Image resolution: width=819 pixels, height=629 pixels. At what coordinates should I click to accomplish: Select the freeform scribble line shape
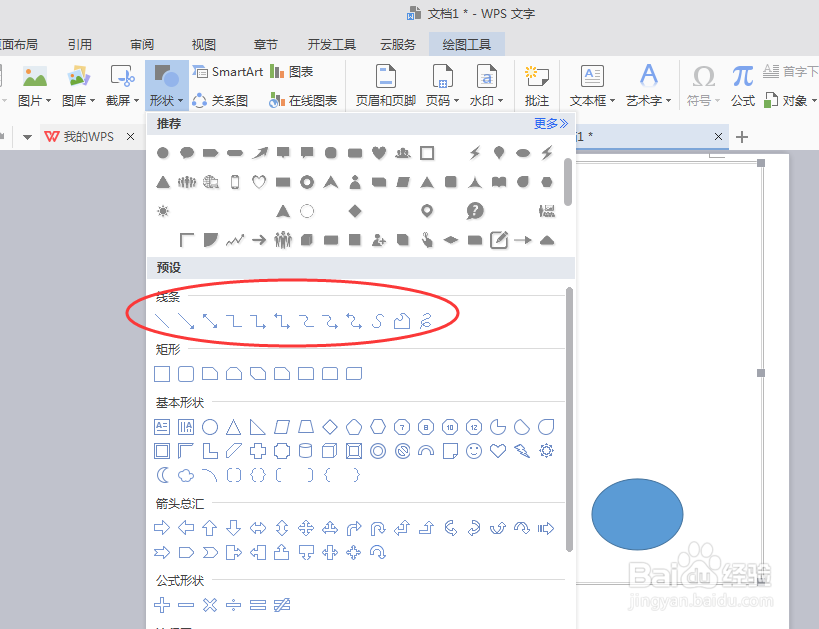pos(426,321)
